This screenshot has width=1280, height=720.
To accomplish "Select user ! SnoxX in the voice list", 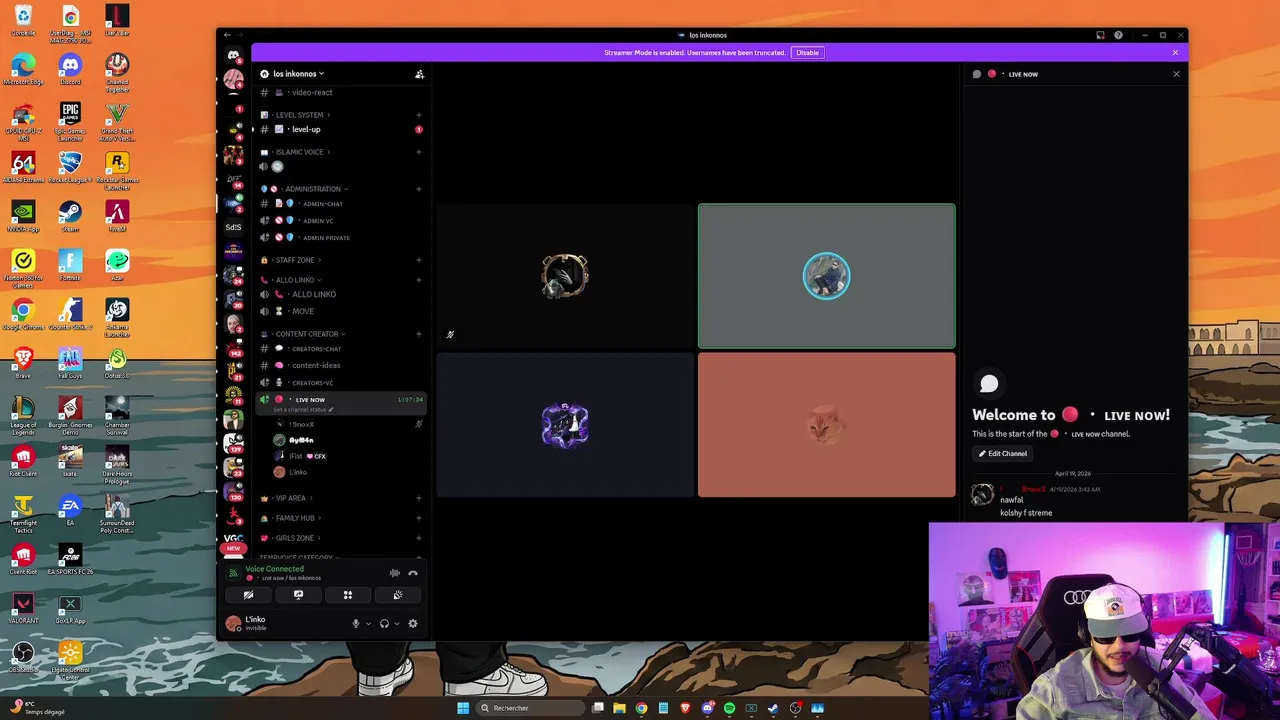I will pyautogui.click(x=301, y=424).
